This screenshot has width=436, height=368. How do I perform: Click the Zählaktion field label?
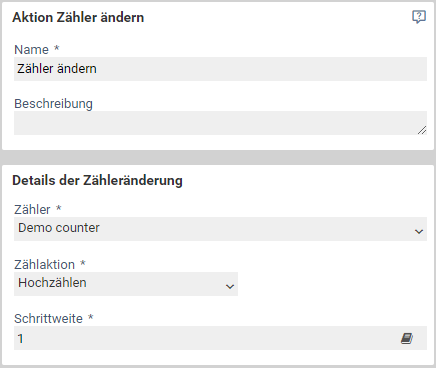(x=45, y=264)
